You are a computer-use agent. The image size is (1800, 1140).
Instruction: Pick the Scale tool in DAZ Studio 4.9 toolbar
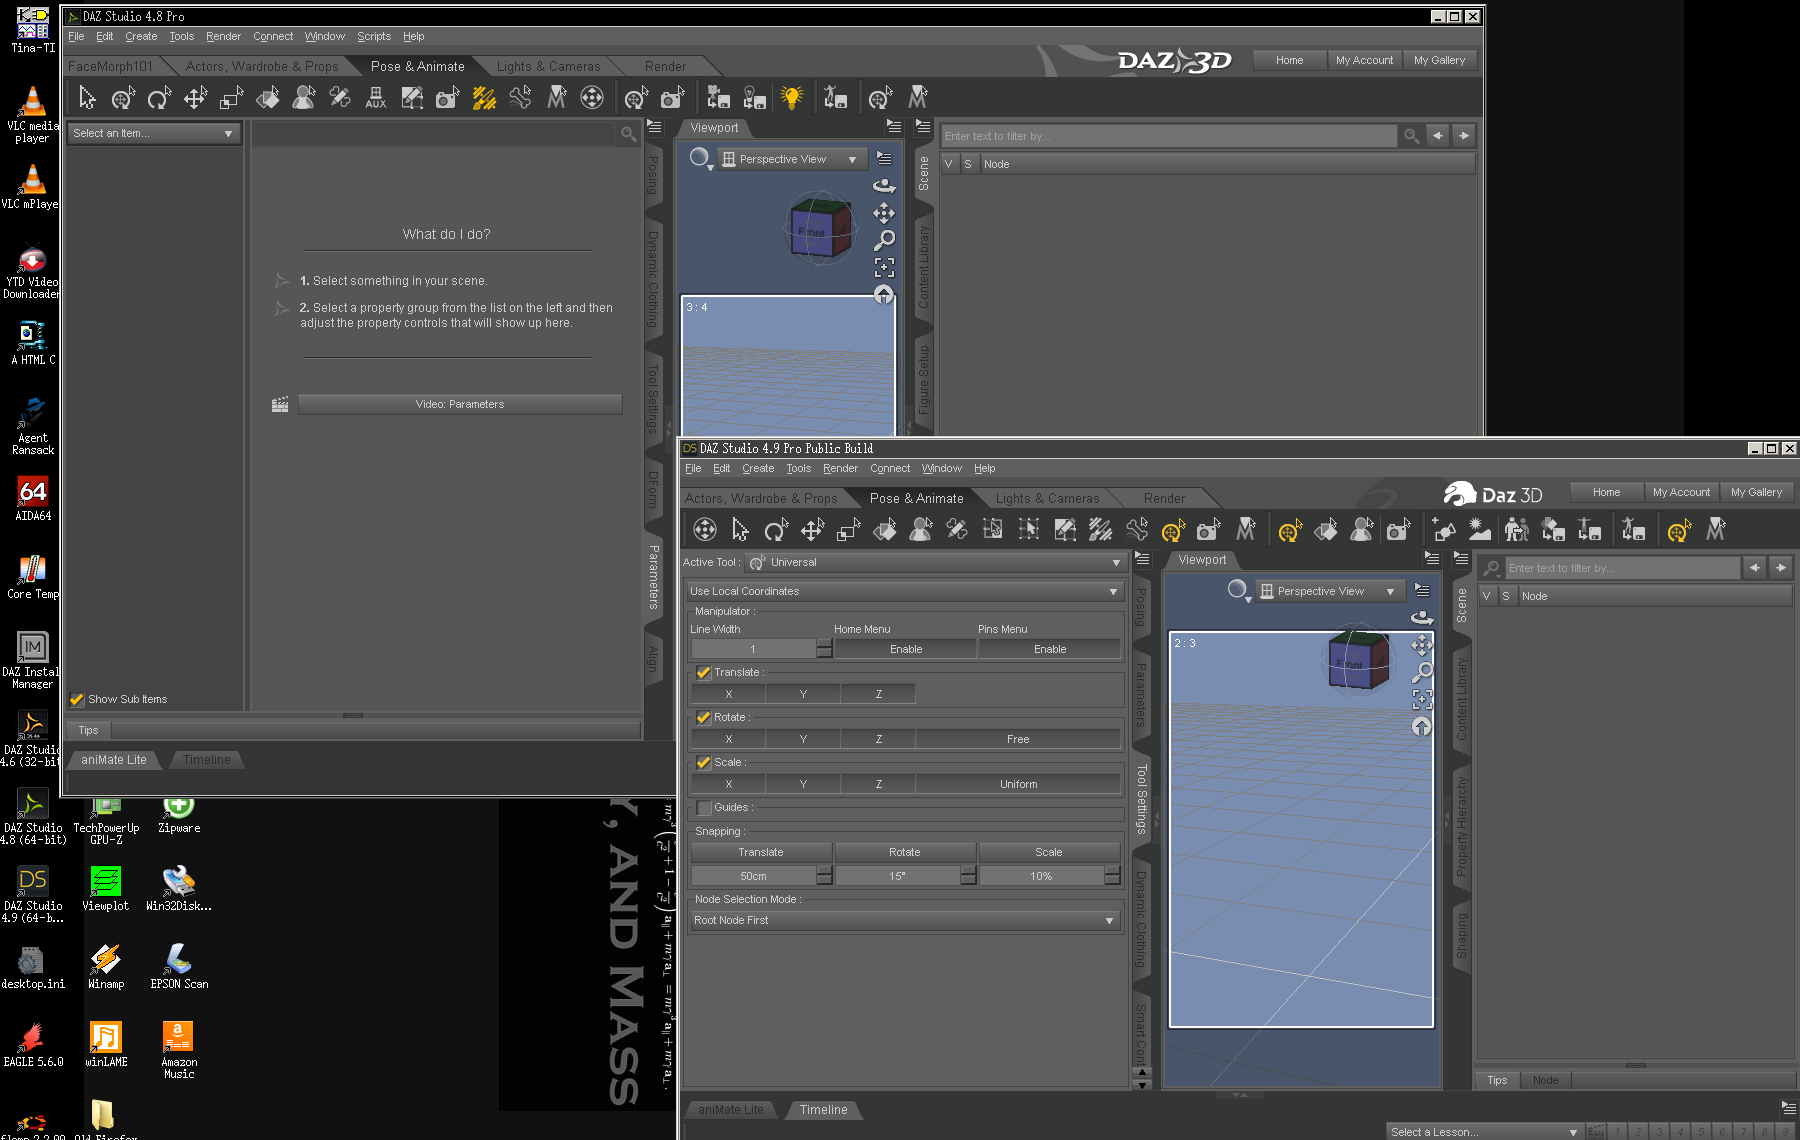click(x=849, y=529)
